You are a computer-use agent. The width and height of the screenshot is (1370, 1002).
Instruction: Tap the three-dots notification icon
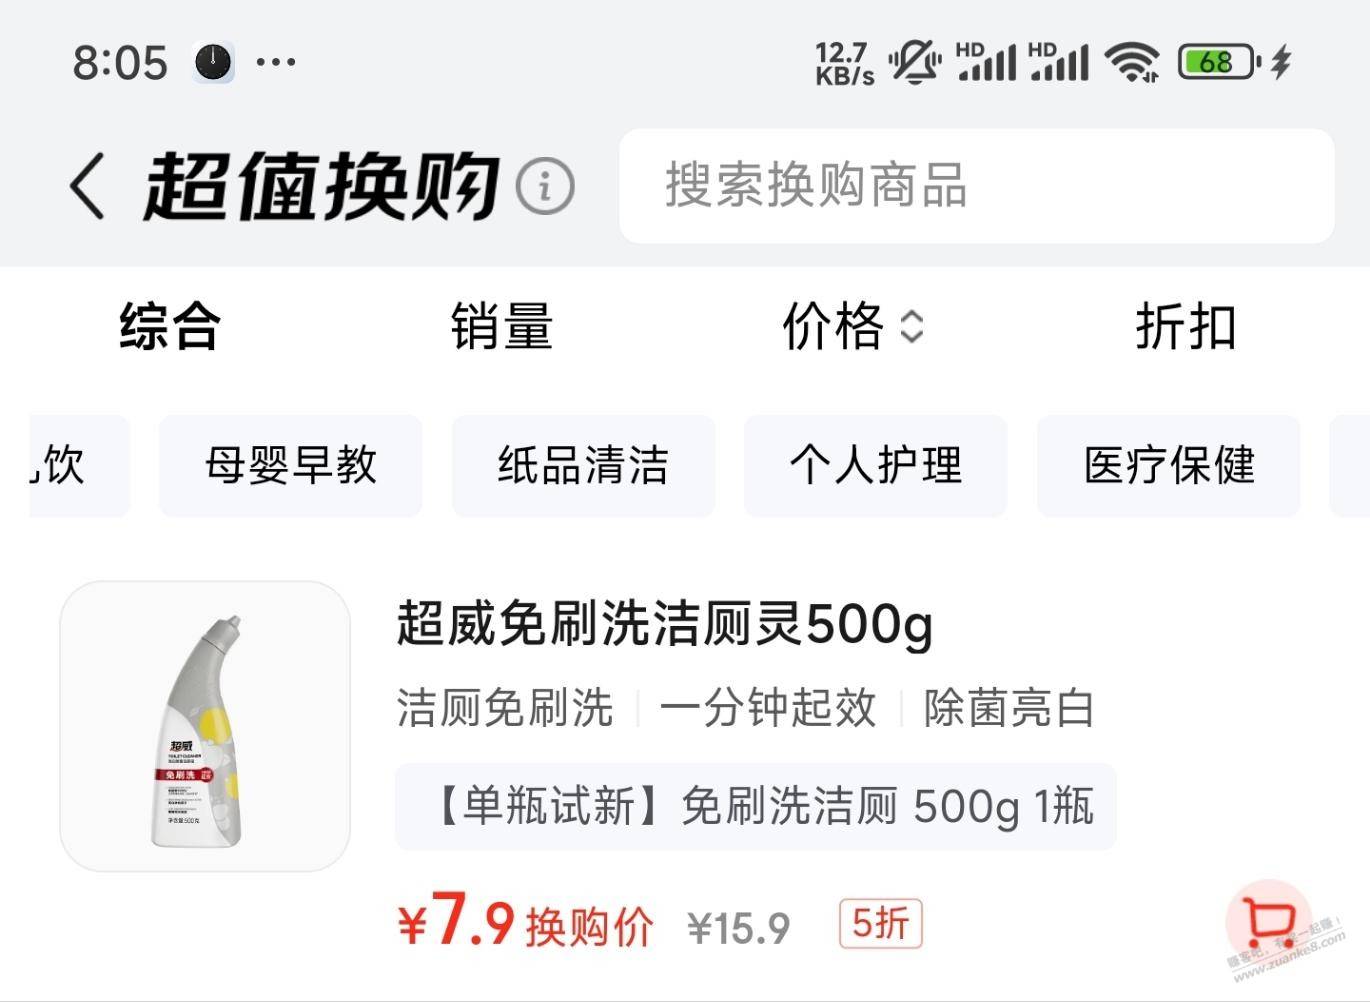coord(276,62)
